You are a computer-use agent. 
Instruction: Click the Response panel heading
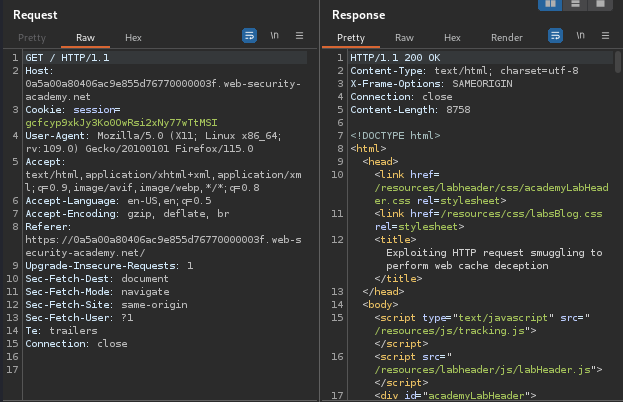358,15
